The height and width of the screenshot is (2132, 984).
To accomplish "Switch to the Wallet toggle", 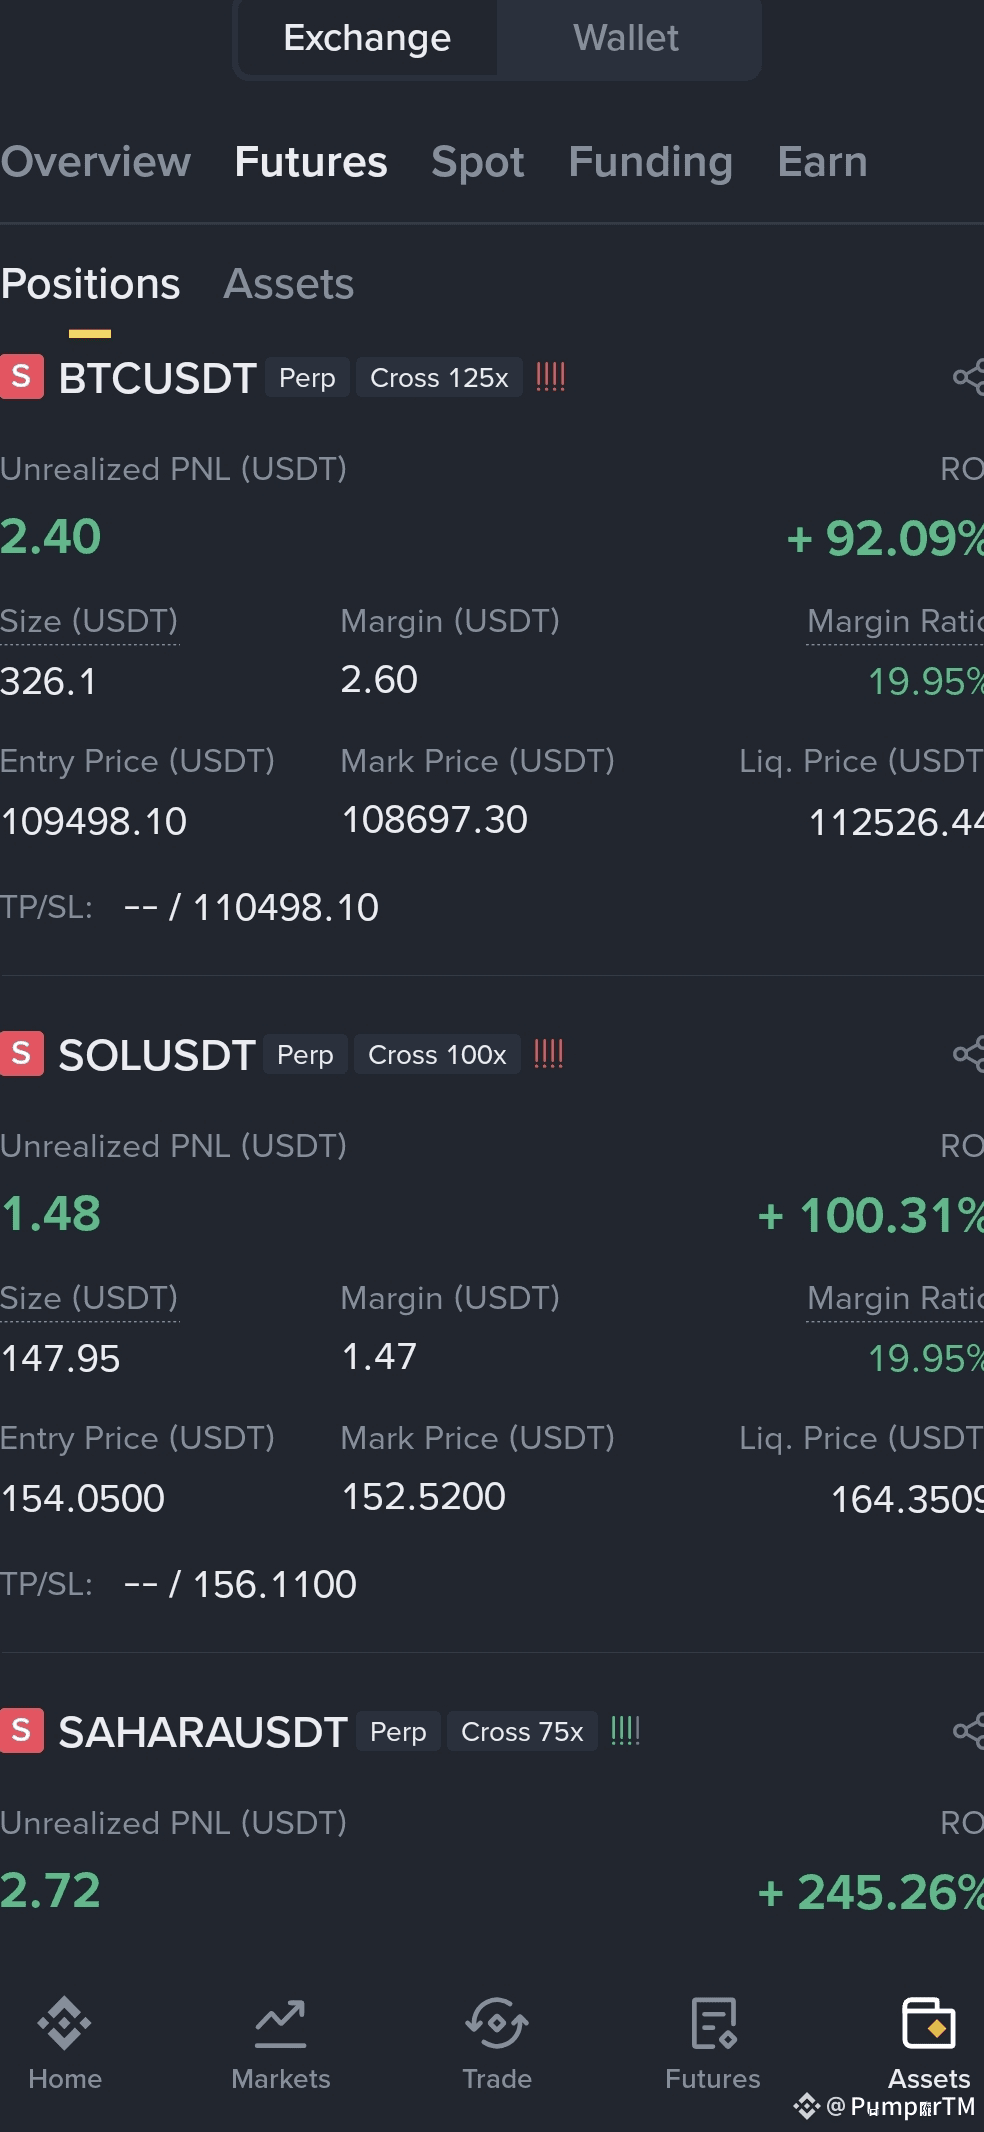I will 626,38.
